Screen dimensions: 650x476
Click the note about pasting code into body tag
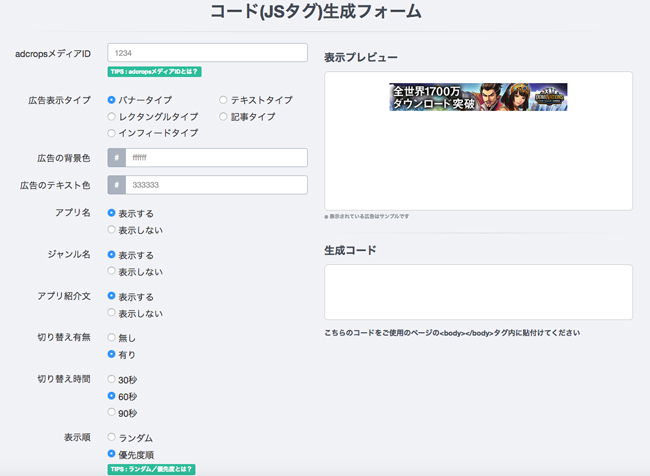[452, 333]
